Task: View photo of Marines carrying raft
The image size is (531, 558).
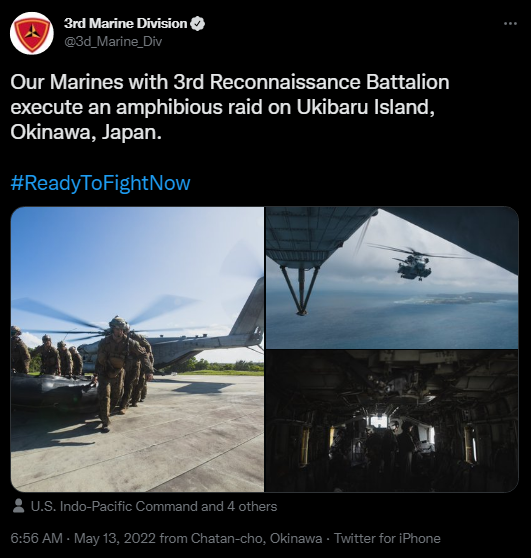Action: [x=137, y=349]
